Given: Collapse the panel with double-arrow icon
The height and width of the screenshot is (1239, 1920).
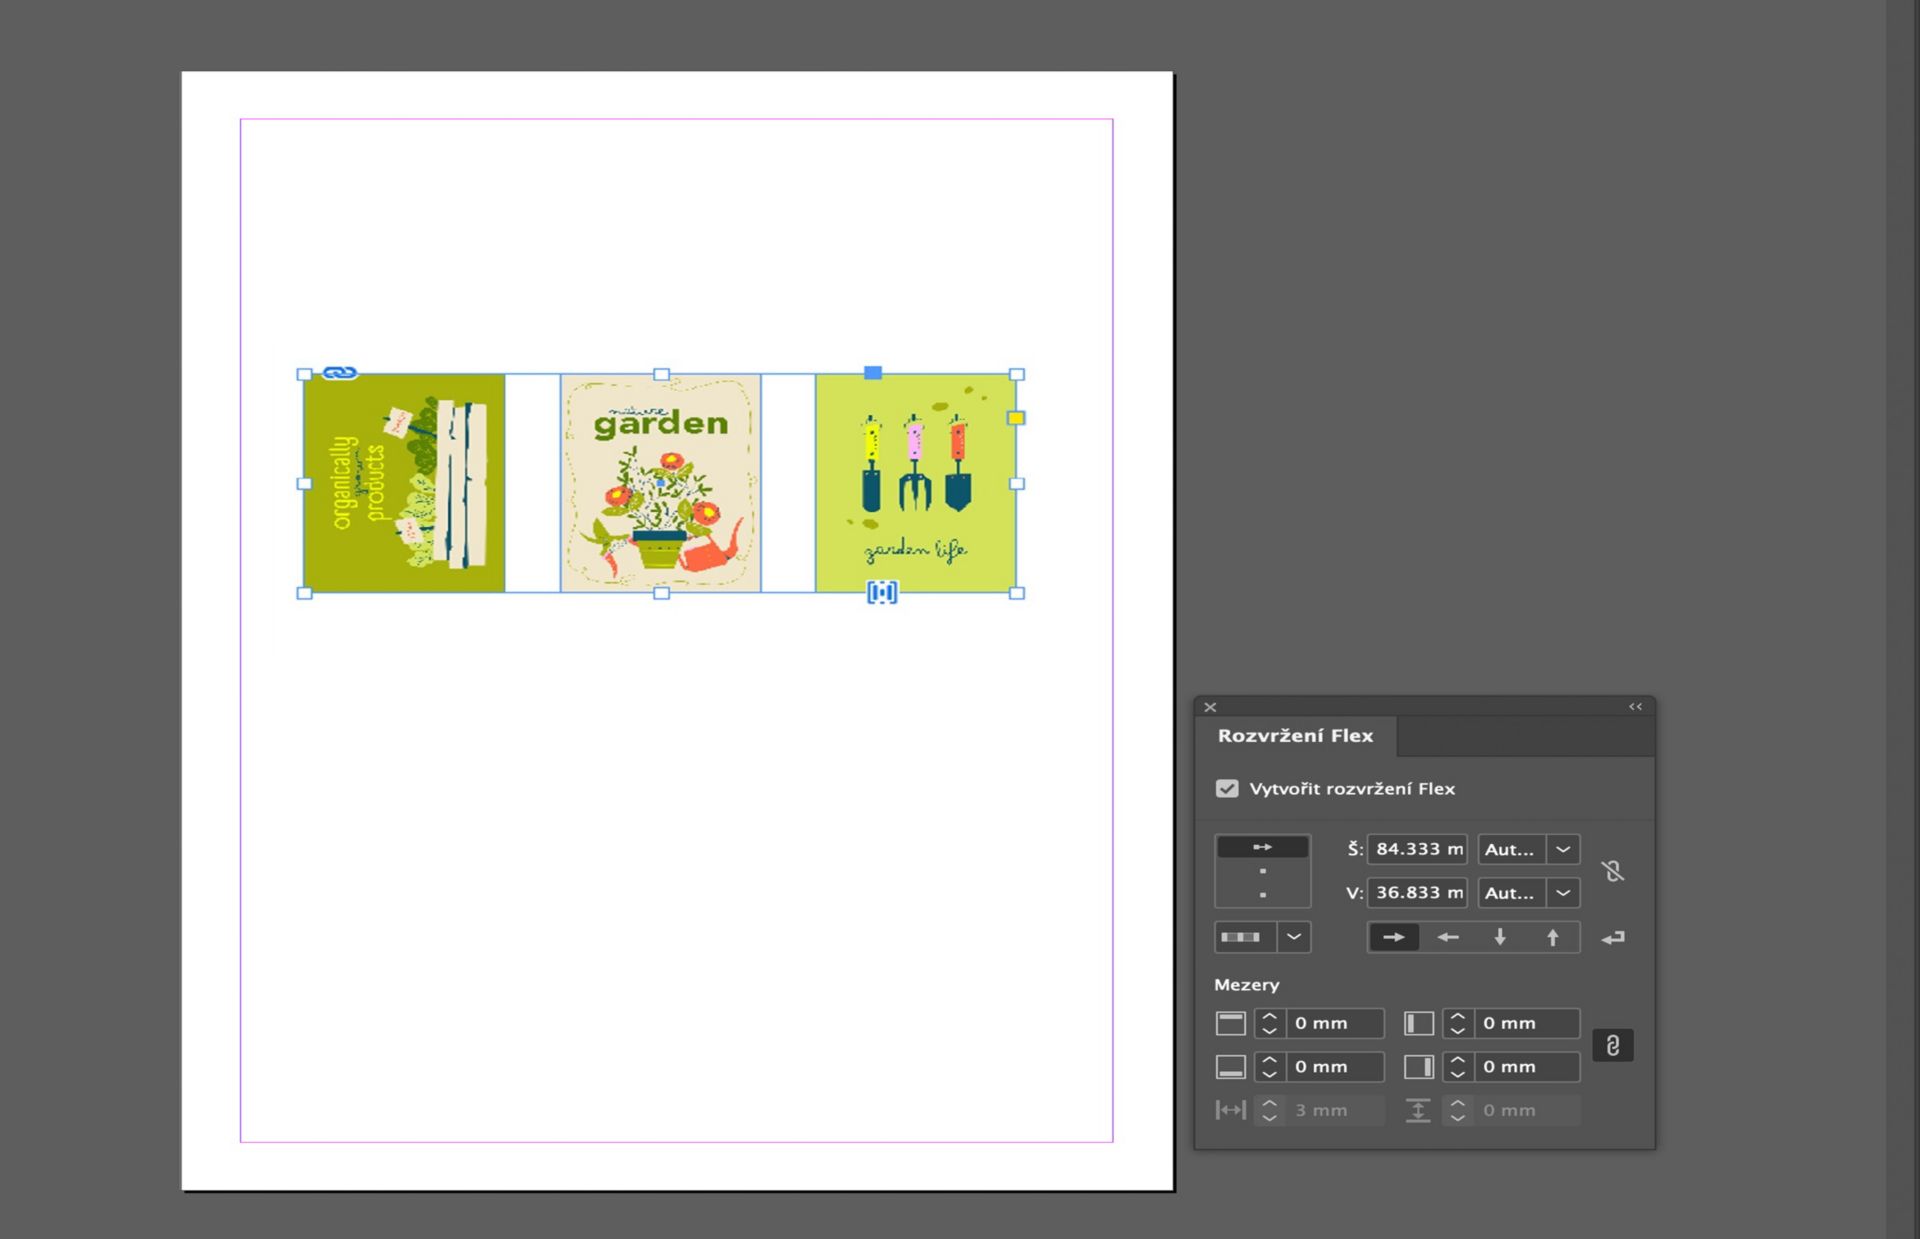Looking at the screenshot, I should click(x=1635, y=706).
